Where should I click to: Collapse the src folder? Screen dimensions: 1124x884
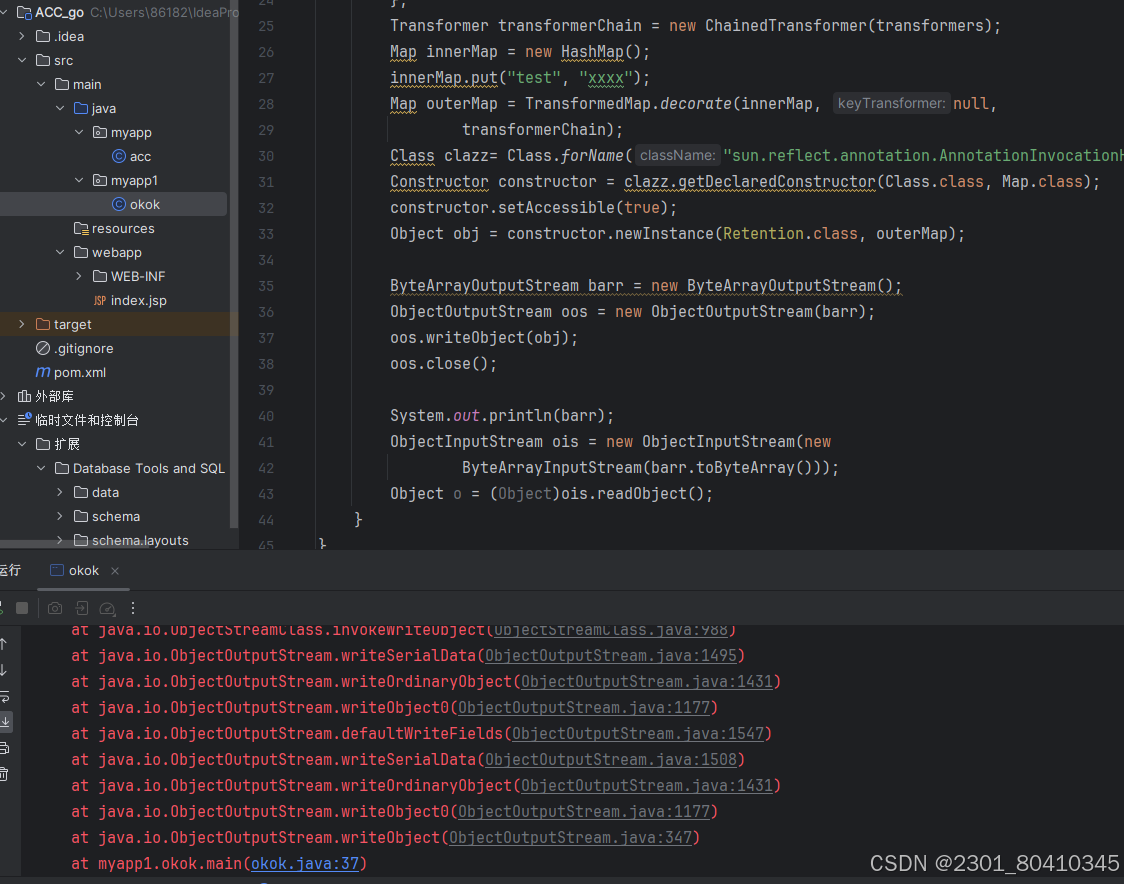22,60
